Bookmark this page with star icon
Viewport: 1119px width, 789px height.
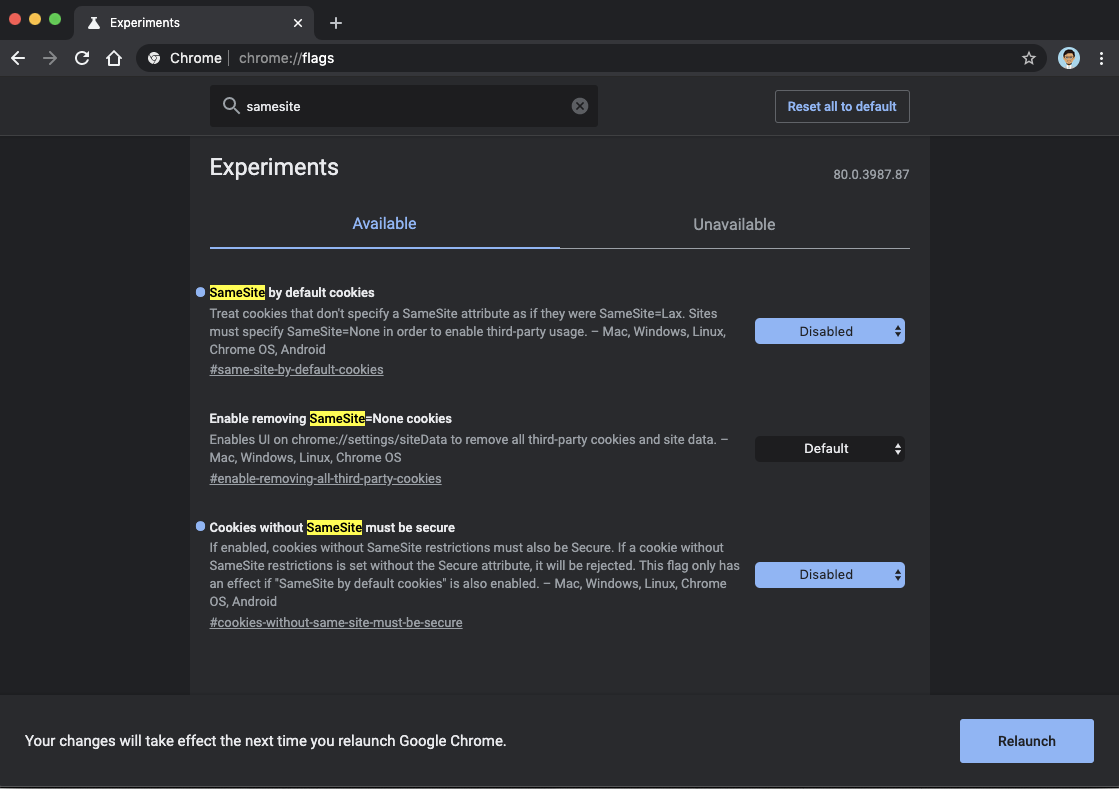click(x=1028, y=58)
